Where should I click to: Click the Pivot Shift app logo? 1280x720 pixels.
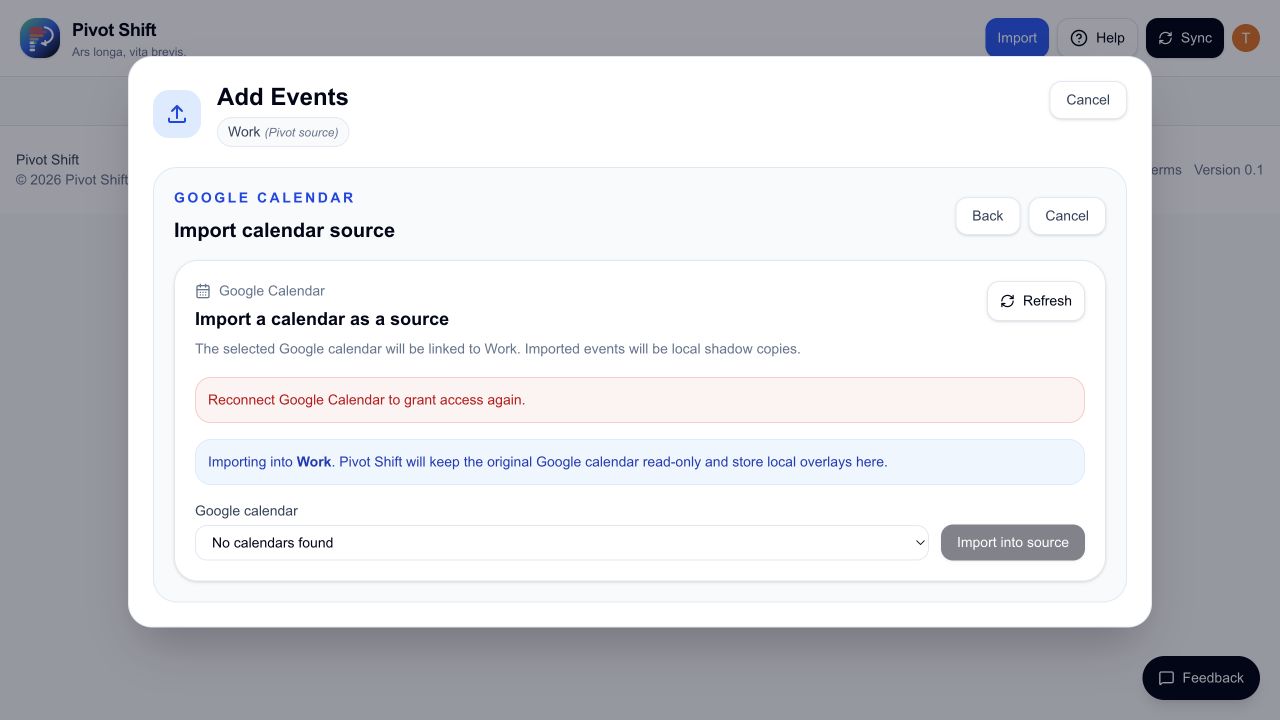40,38
